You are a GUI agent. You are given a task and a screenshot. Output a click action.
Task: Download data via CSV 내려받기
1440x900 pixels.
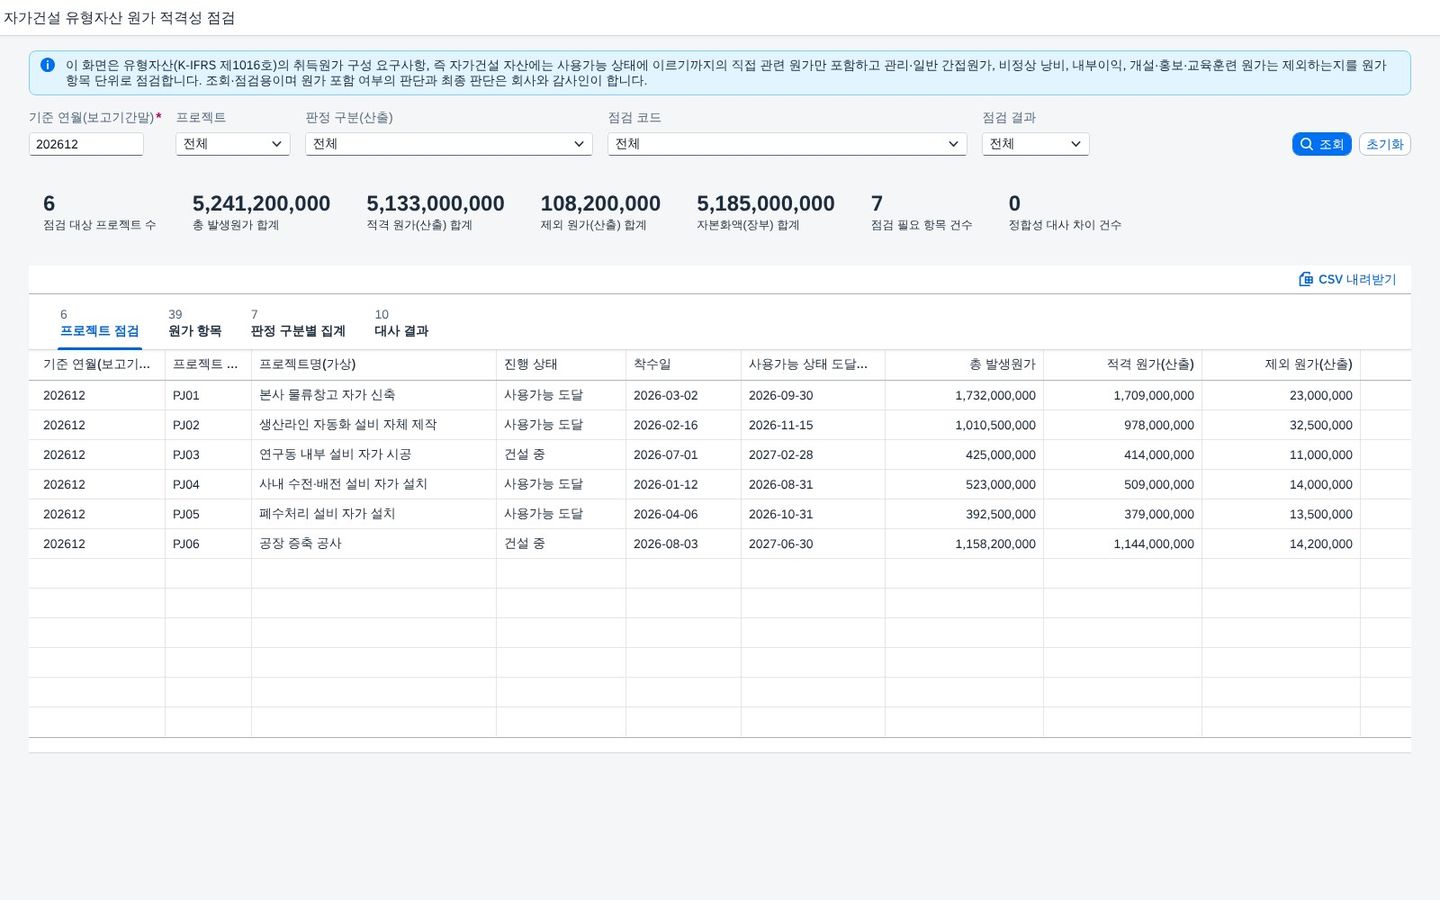point(1347,279)
